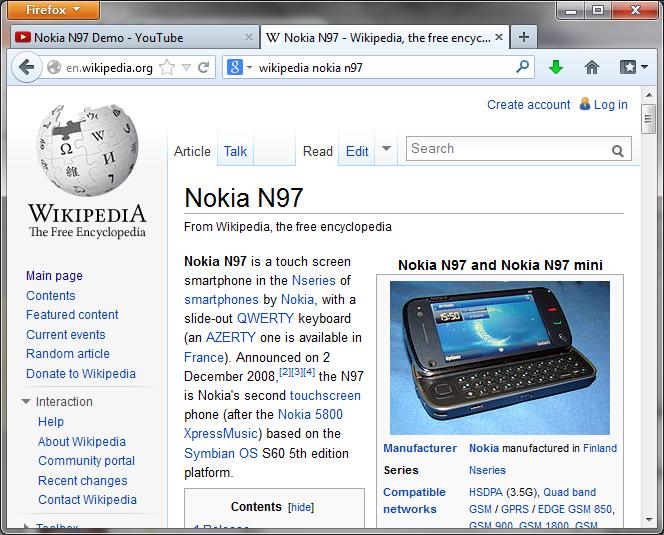This screenshot has width=664, height=535.
Task: Click the Wikipedia search magnifier icon
Action: click(617, 150)
